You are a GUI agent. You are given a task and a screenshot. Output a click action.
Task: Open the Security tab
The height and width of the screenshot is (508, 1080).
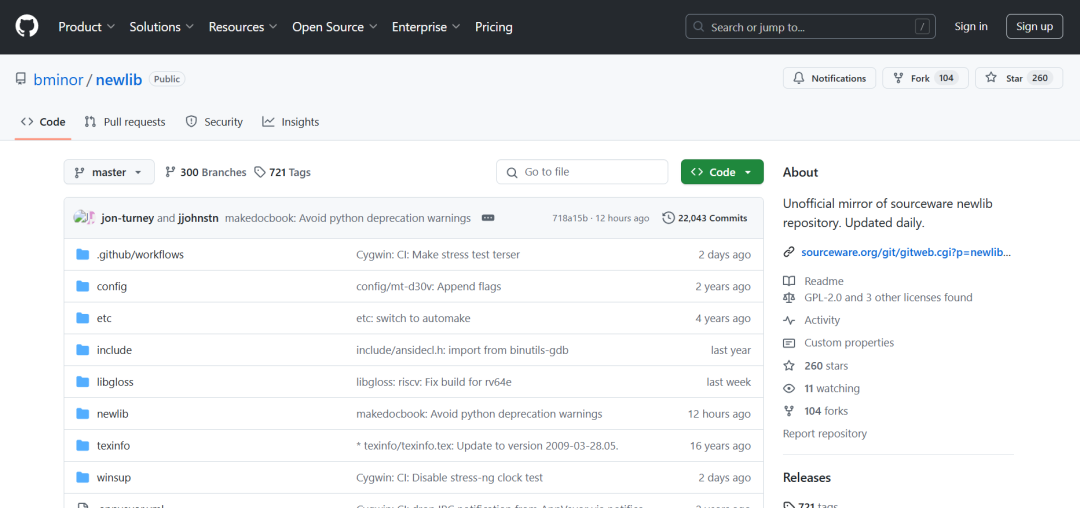(214, 122)
